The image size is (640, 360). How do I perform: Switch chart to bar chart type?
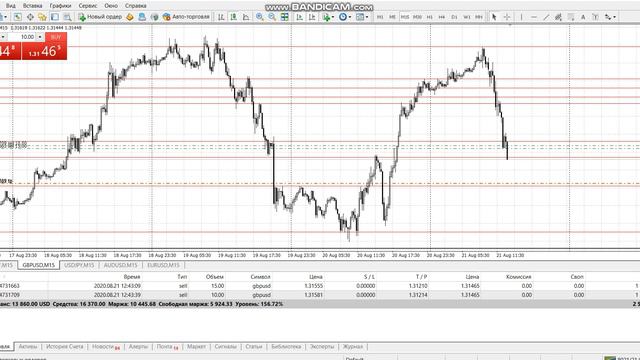(x=221, y=17)
